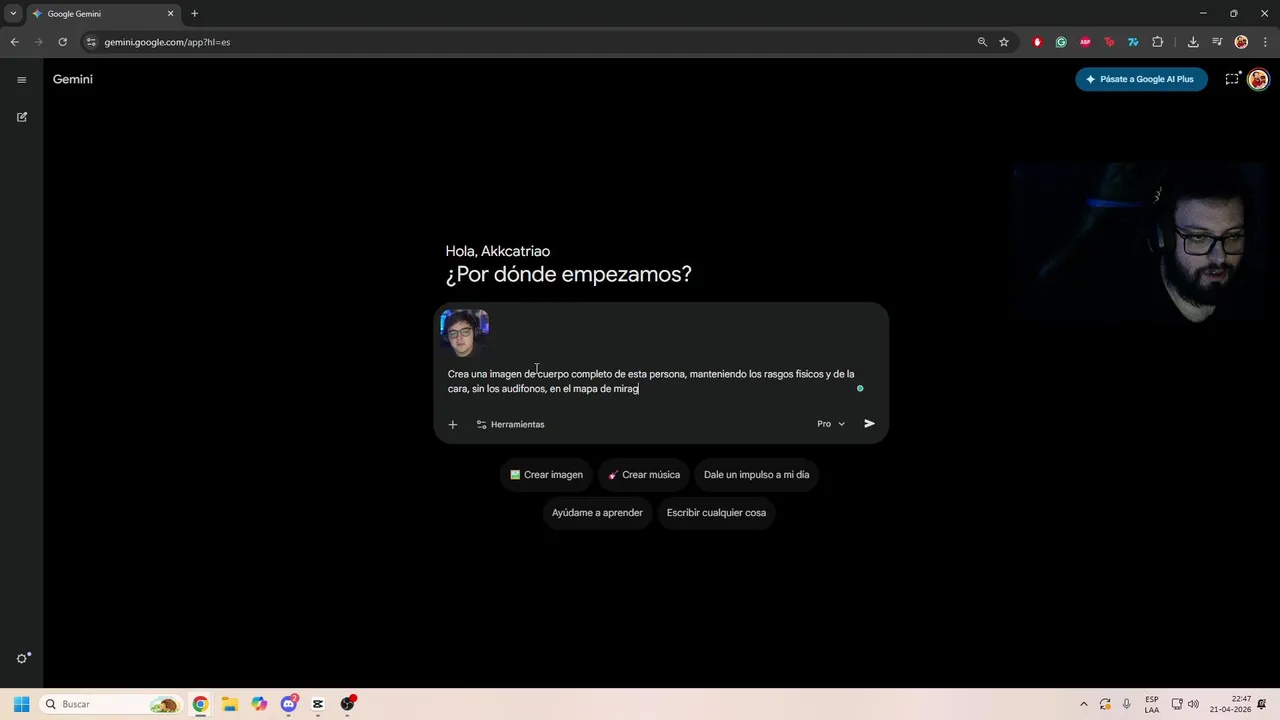The image size is (1280, 720).
Task: Select Dale un impulso a mi día
Action: click(756, 475)
